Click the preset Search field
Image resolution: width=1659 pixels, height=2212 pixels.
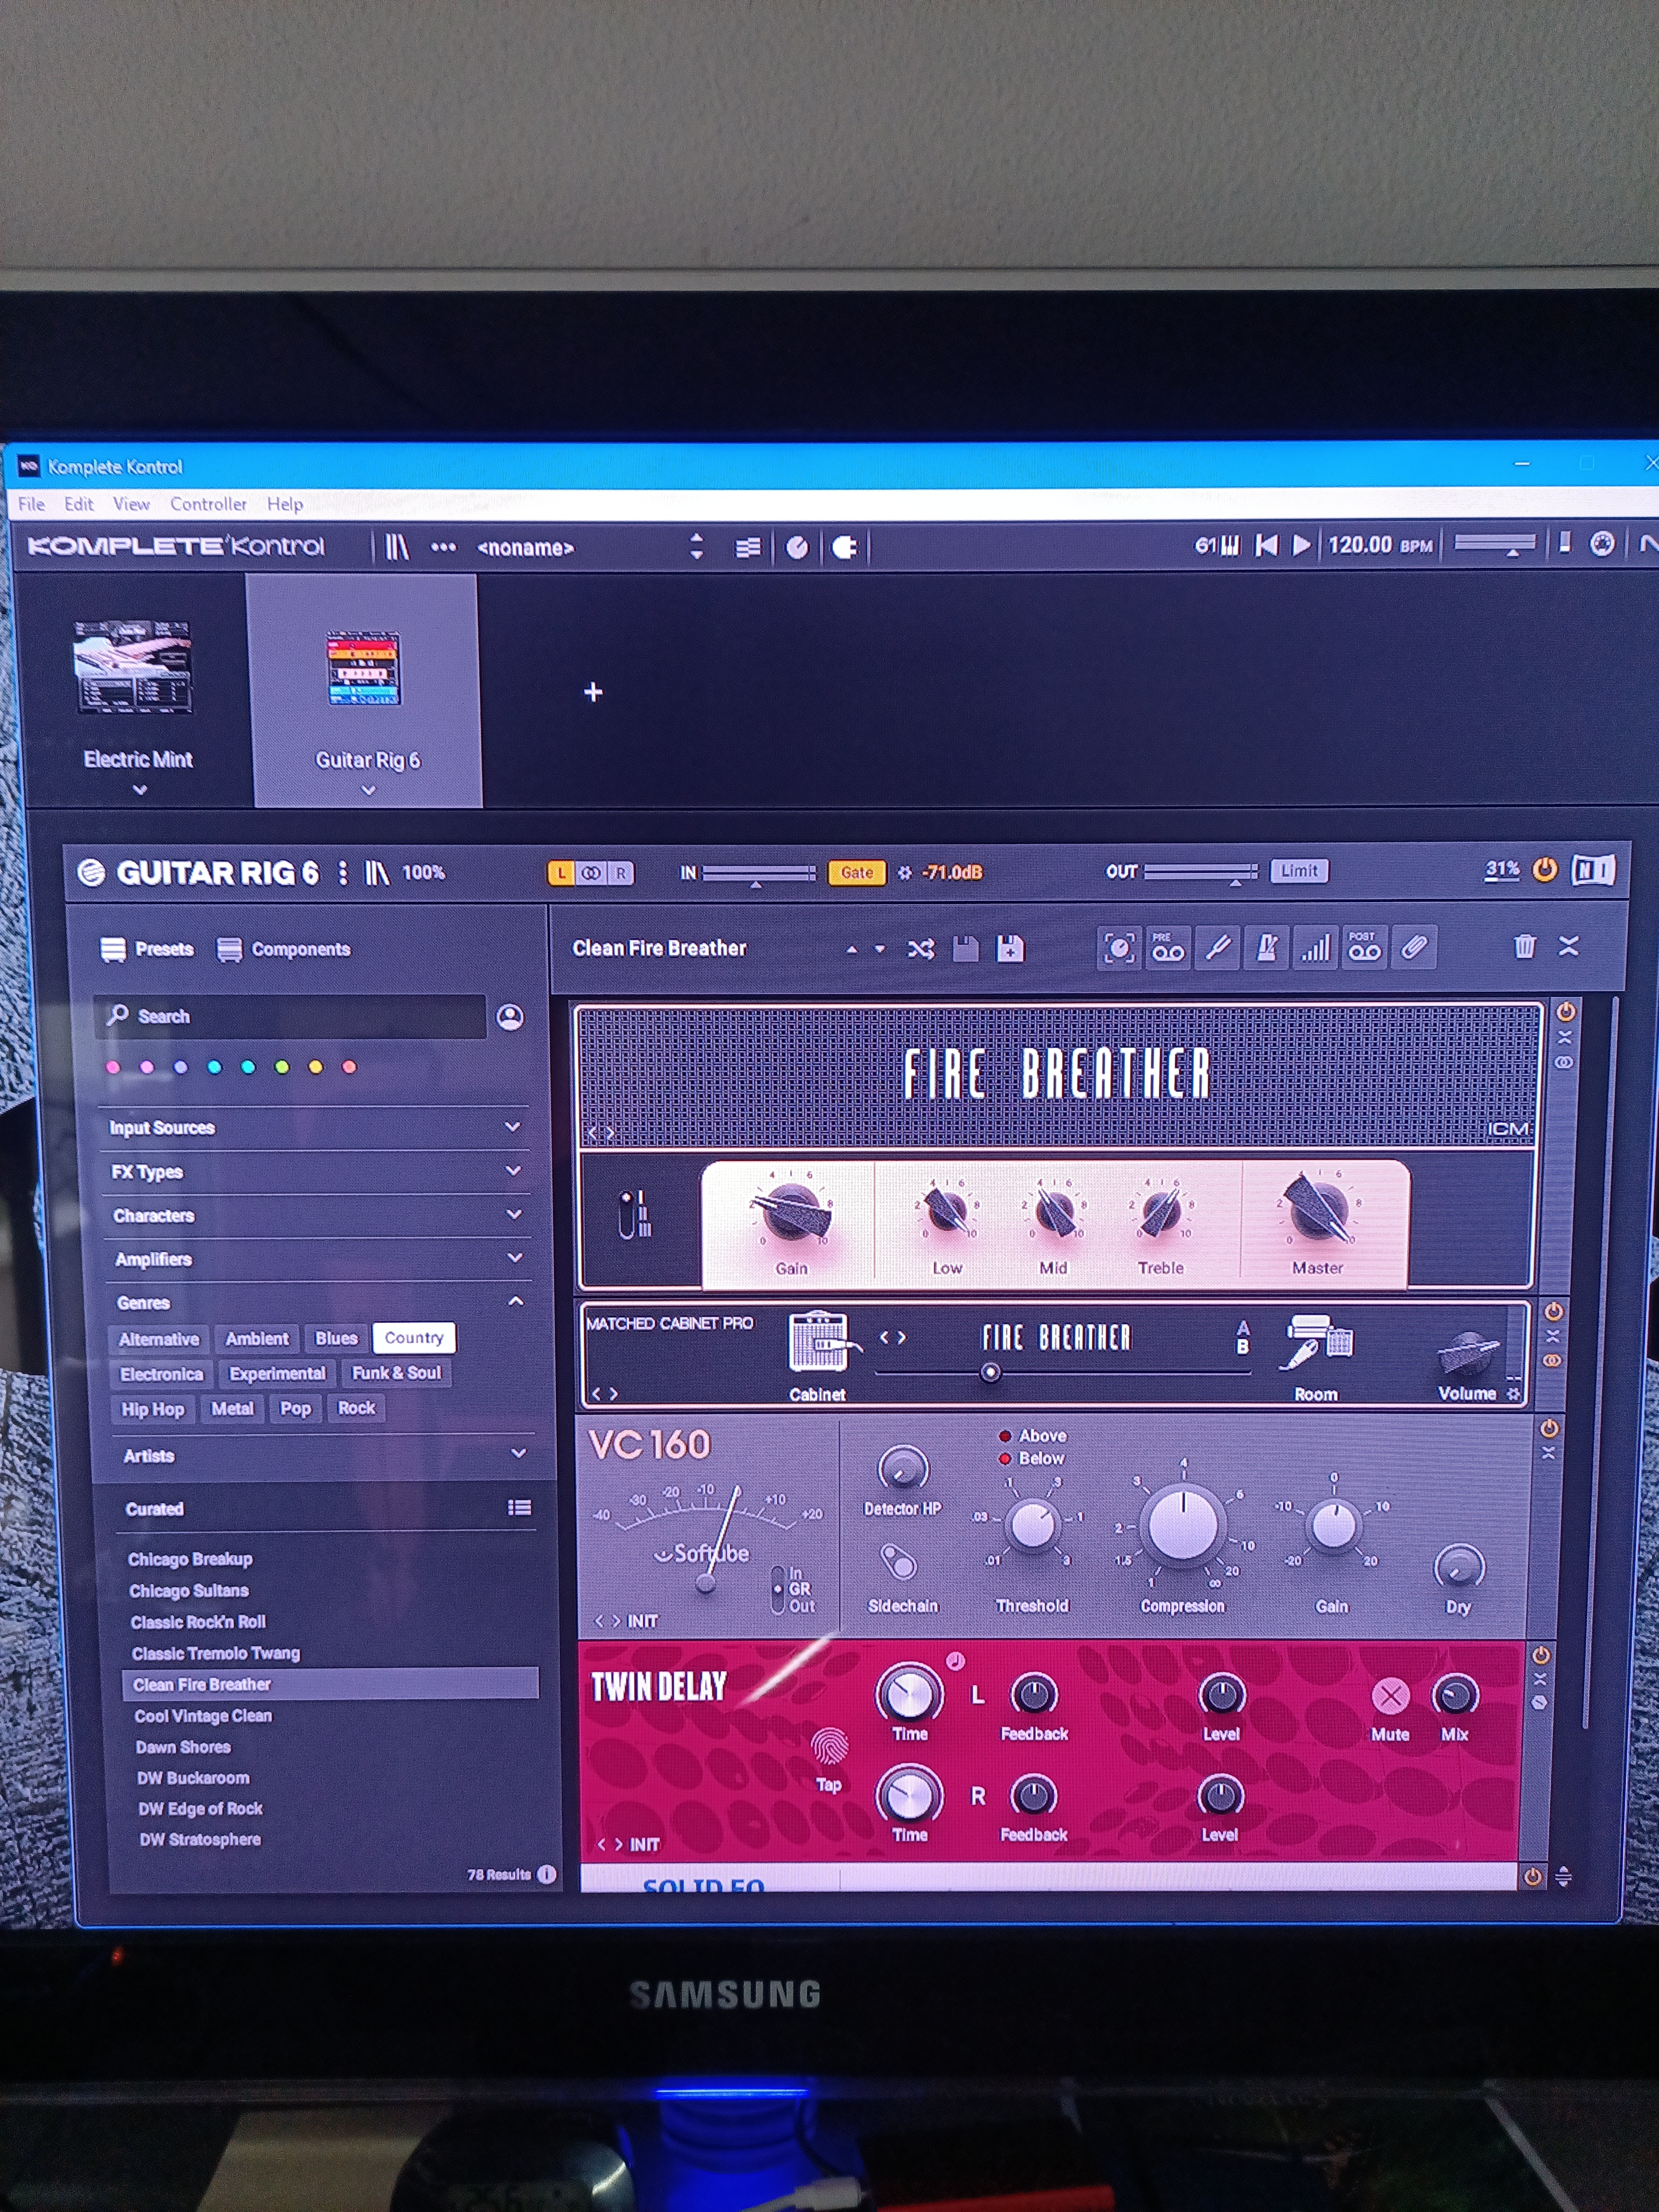point(291,1016)
